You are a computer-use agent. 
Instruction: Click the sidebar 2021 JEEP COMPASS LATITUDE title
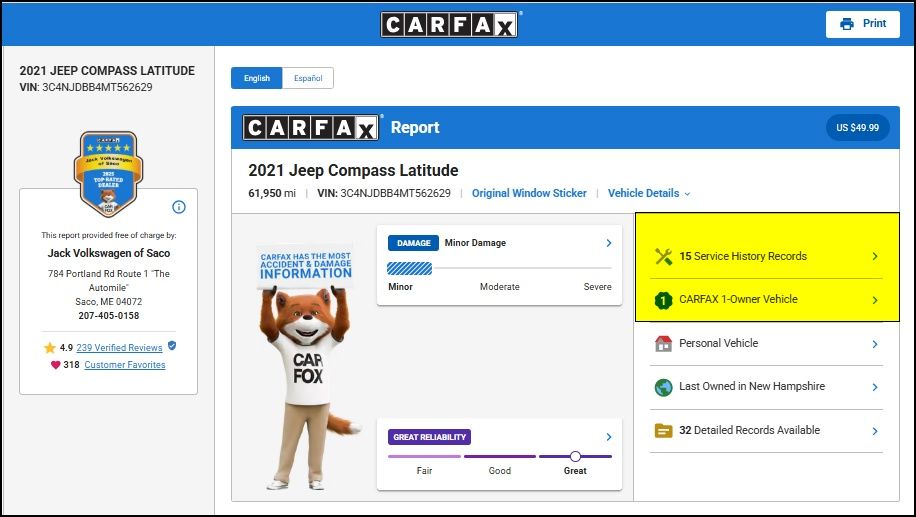(x=107, y=71)
